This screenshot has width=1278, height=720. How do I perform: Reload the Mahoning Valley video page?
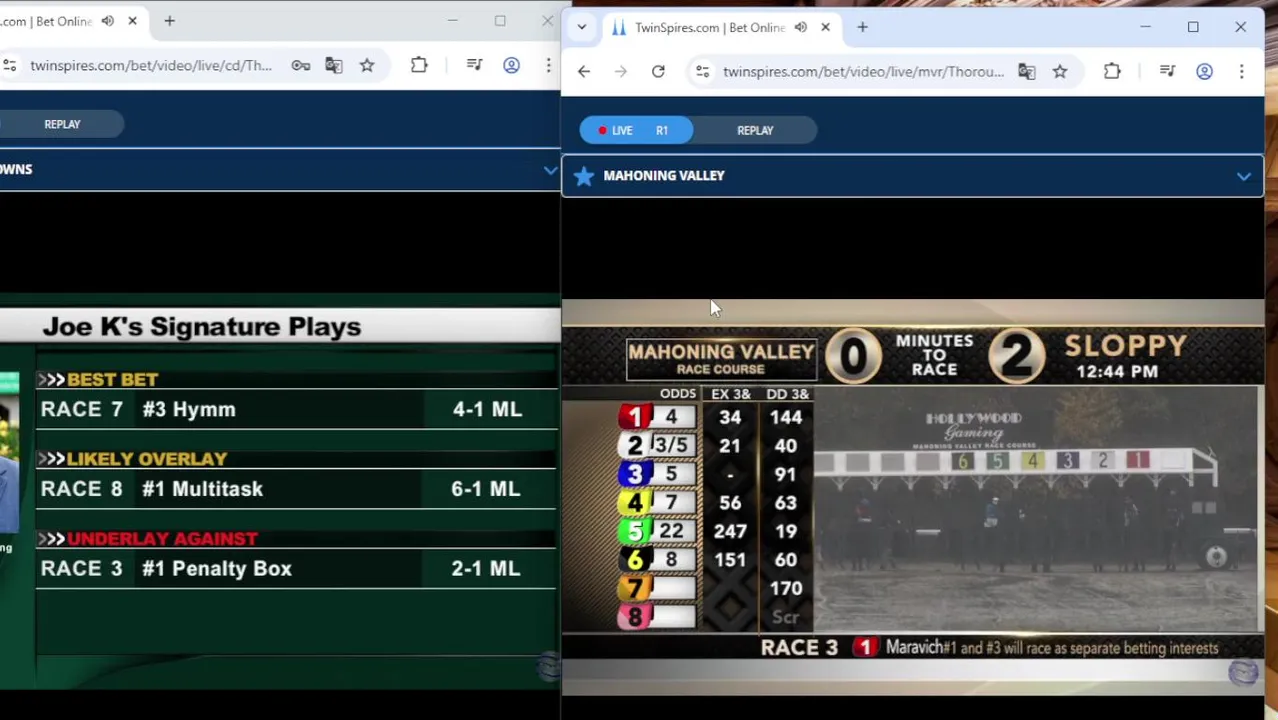[x=658, y=71]
